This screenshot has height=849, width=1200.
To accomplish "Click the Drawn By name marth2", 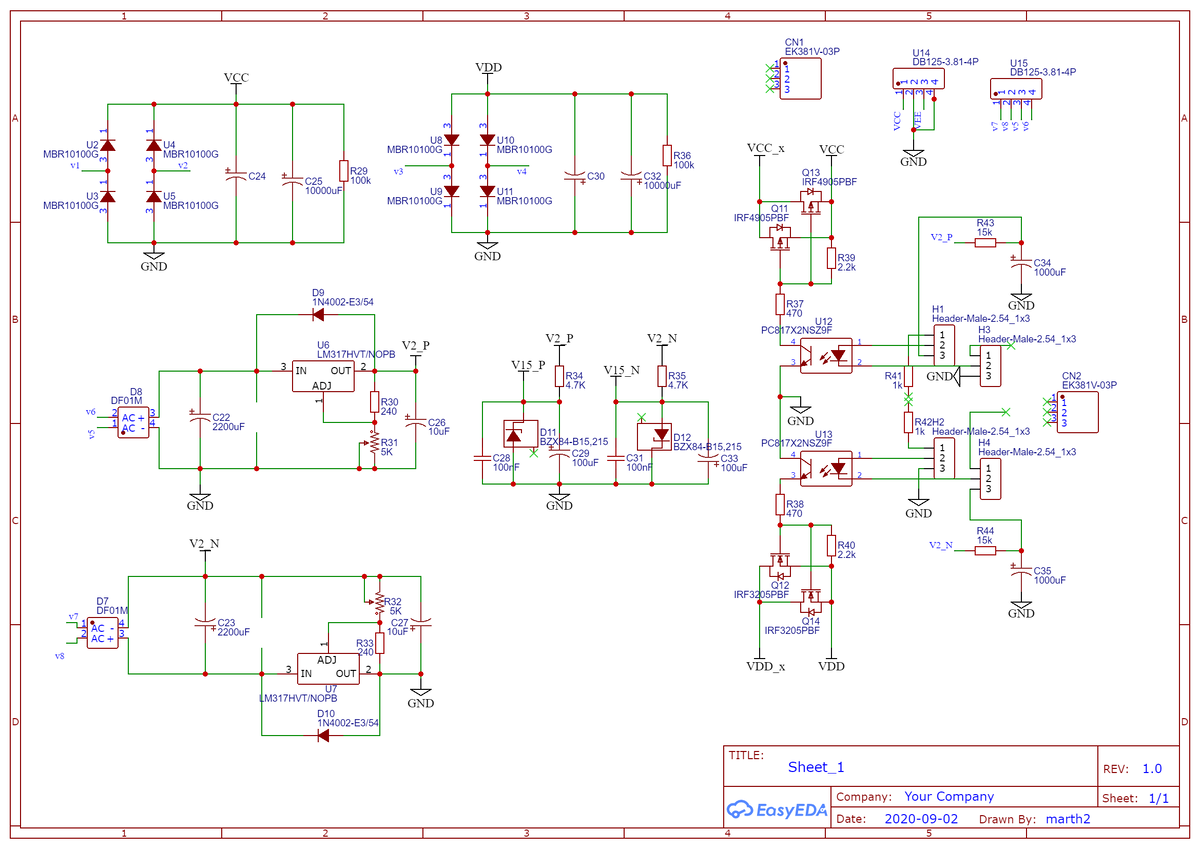I will click(x=1067, y=819).
